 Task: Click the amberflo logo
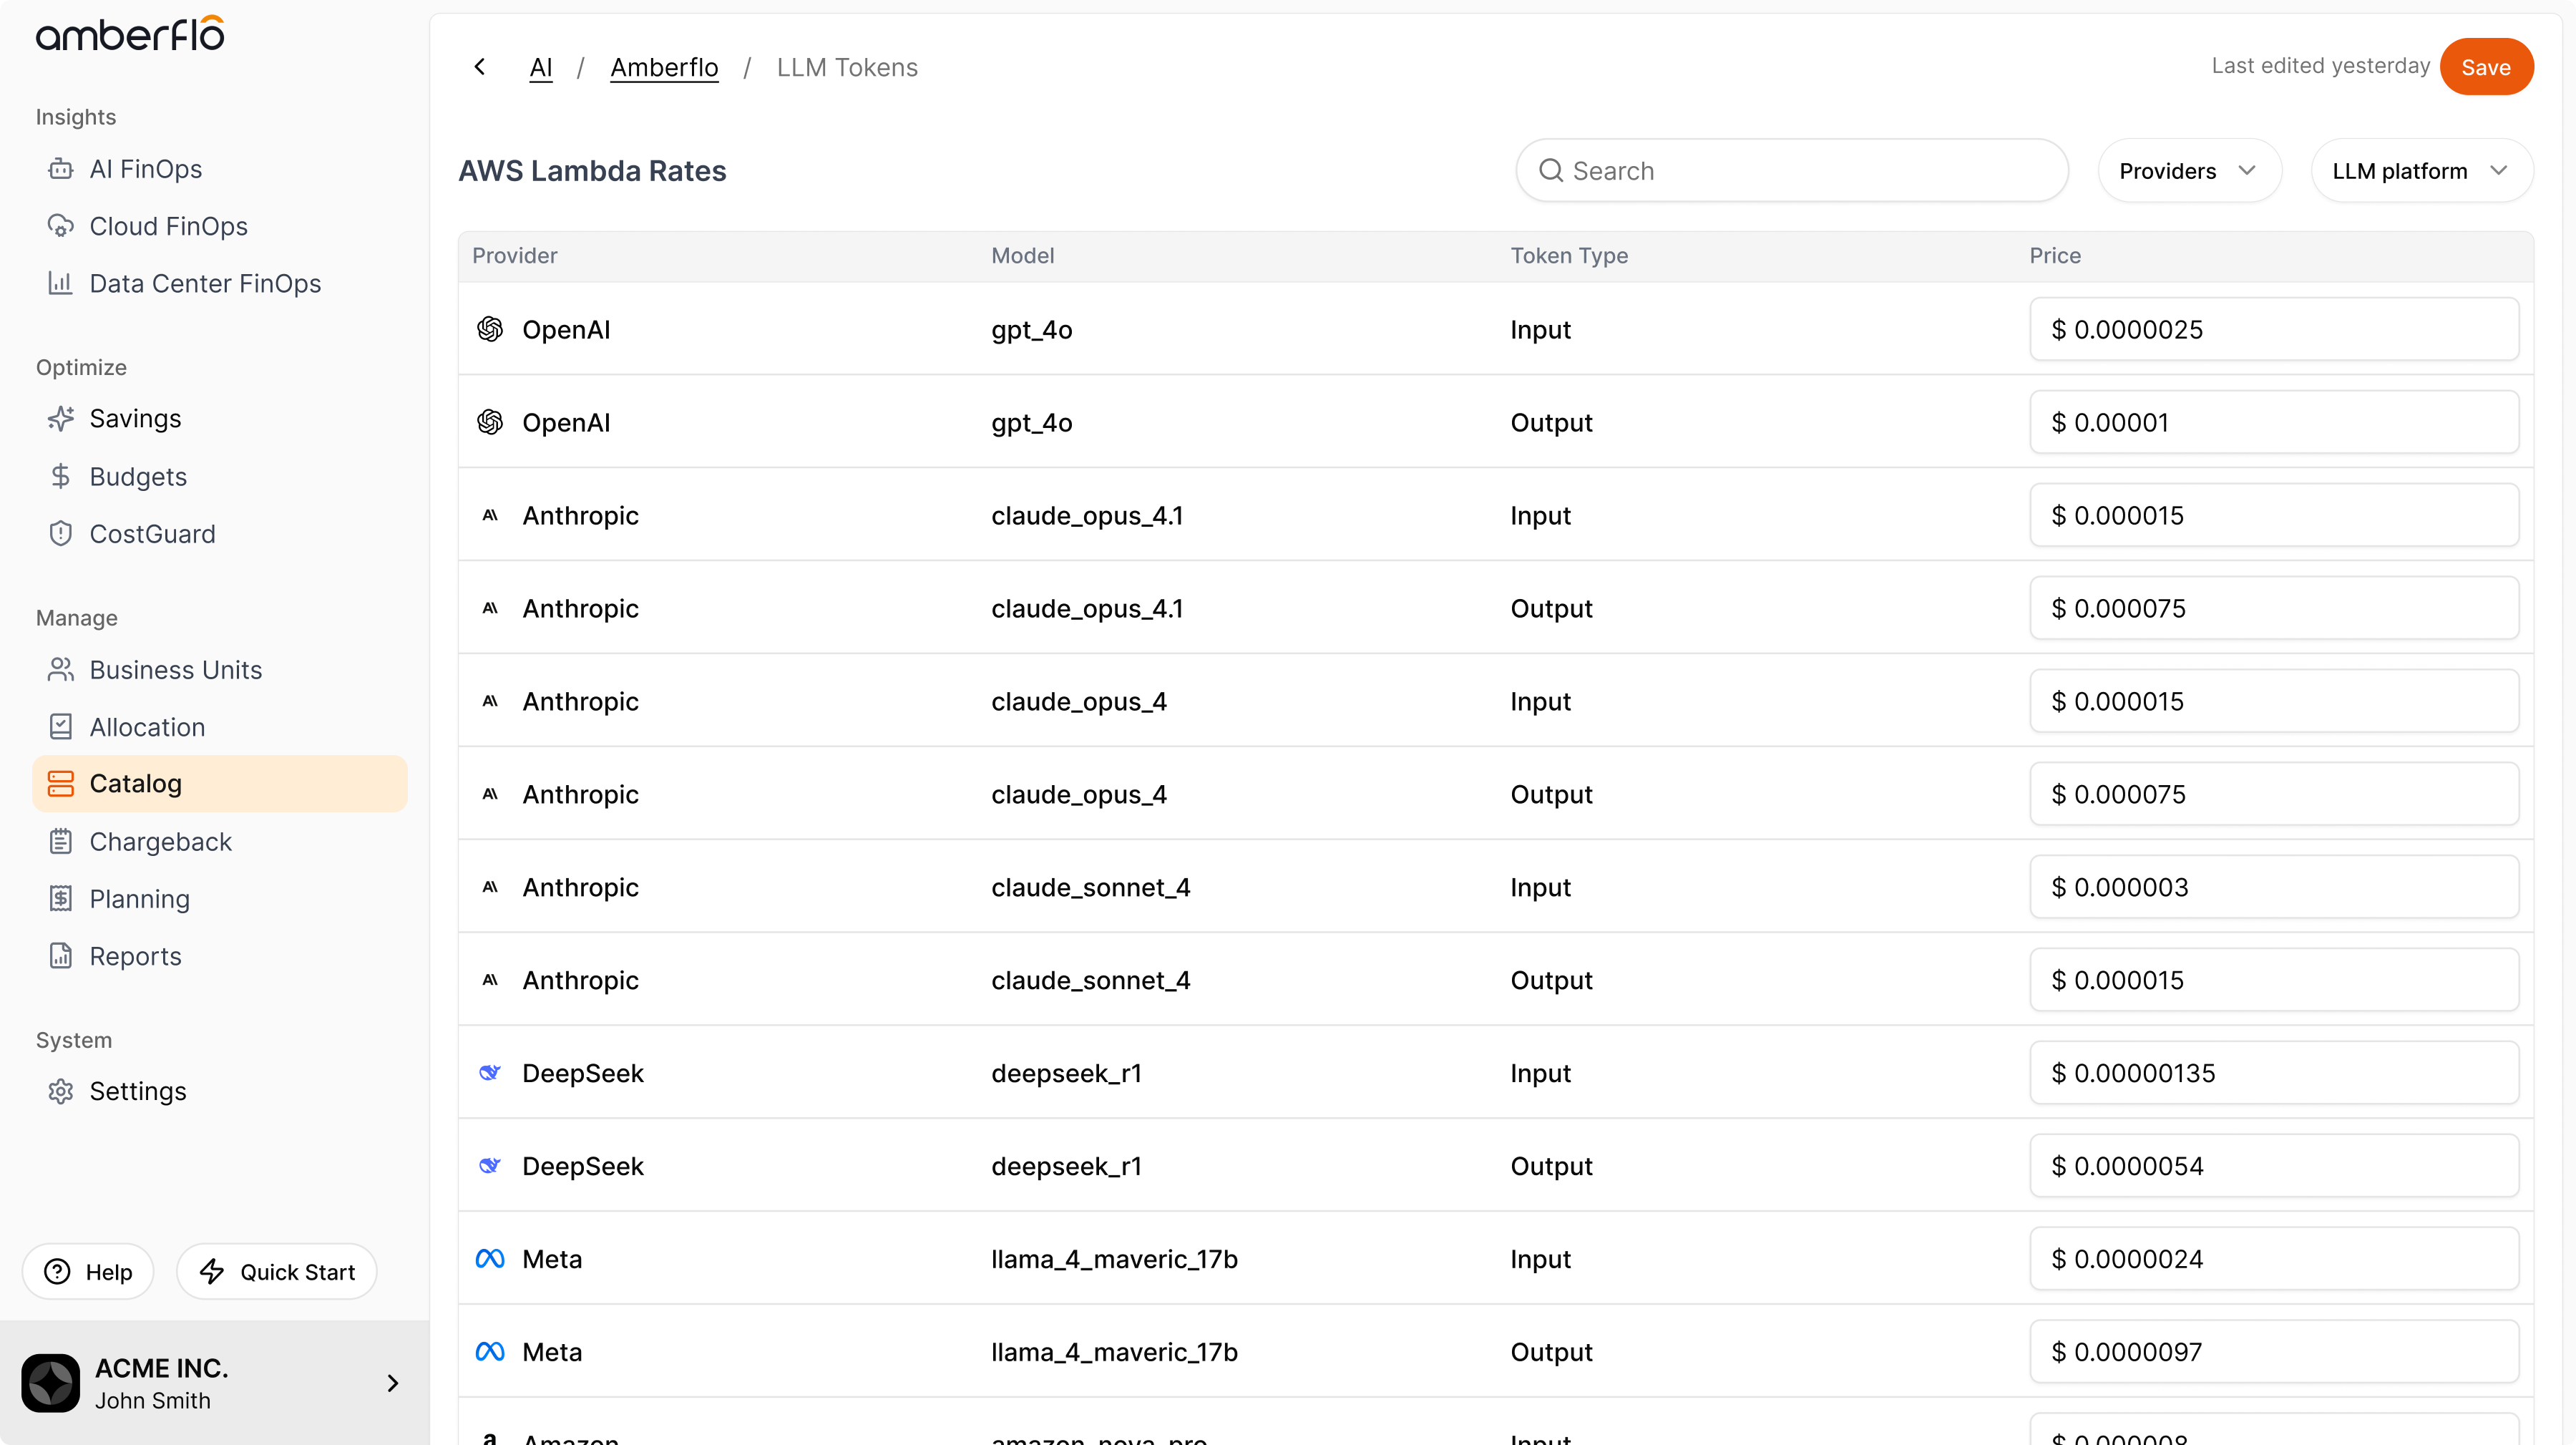130,35
